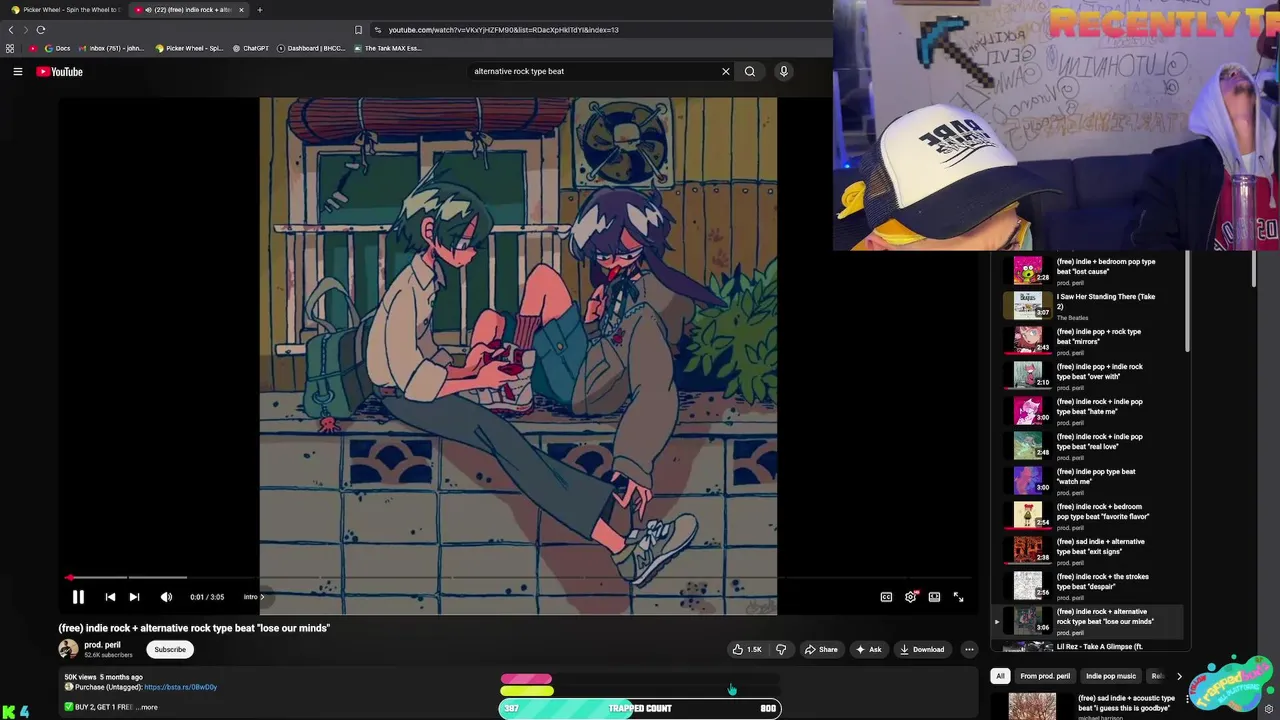
Task: Dislike the video with thumbs down
Action: 781,649
